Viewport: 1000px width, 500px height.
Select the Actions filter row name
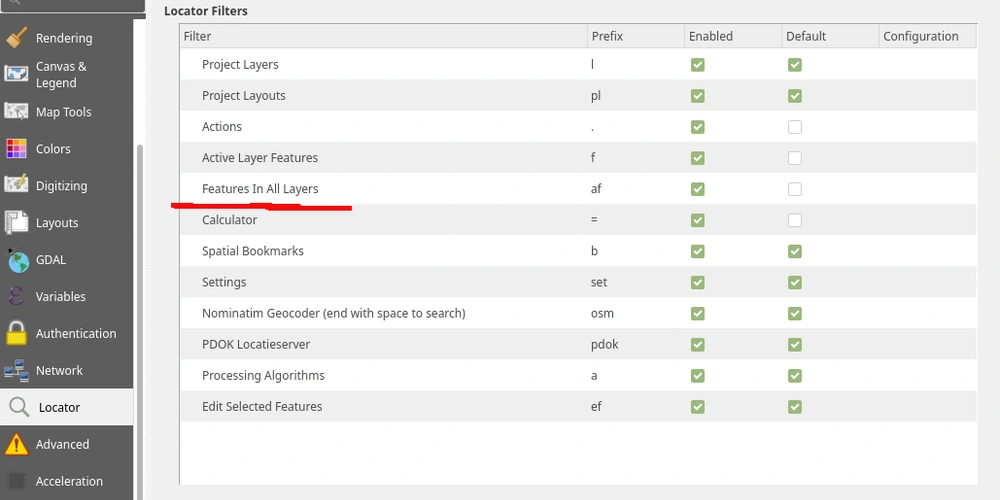(222, 127)
